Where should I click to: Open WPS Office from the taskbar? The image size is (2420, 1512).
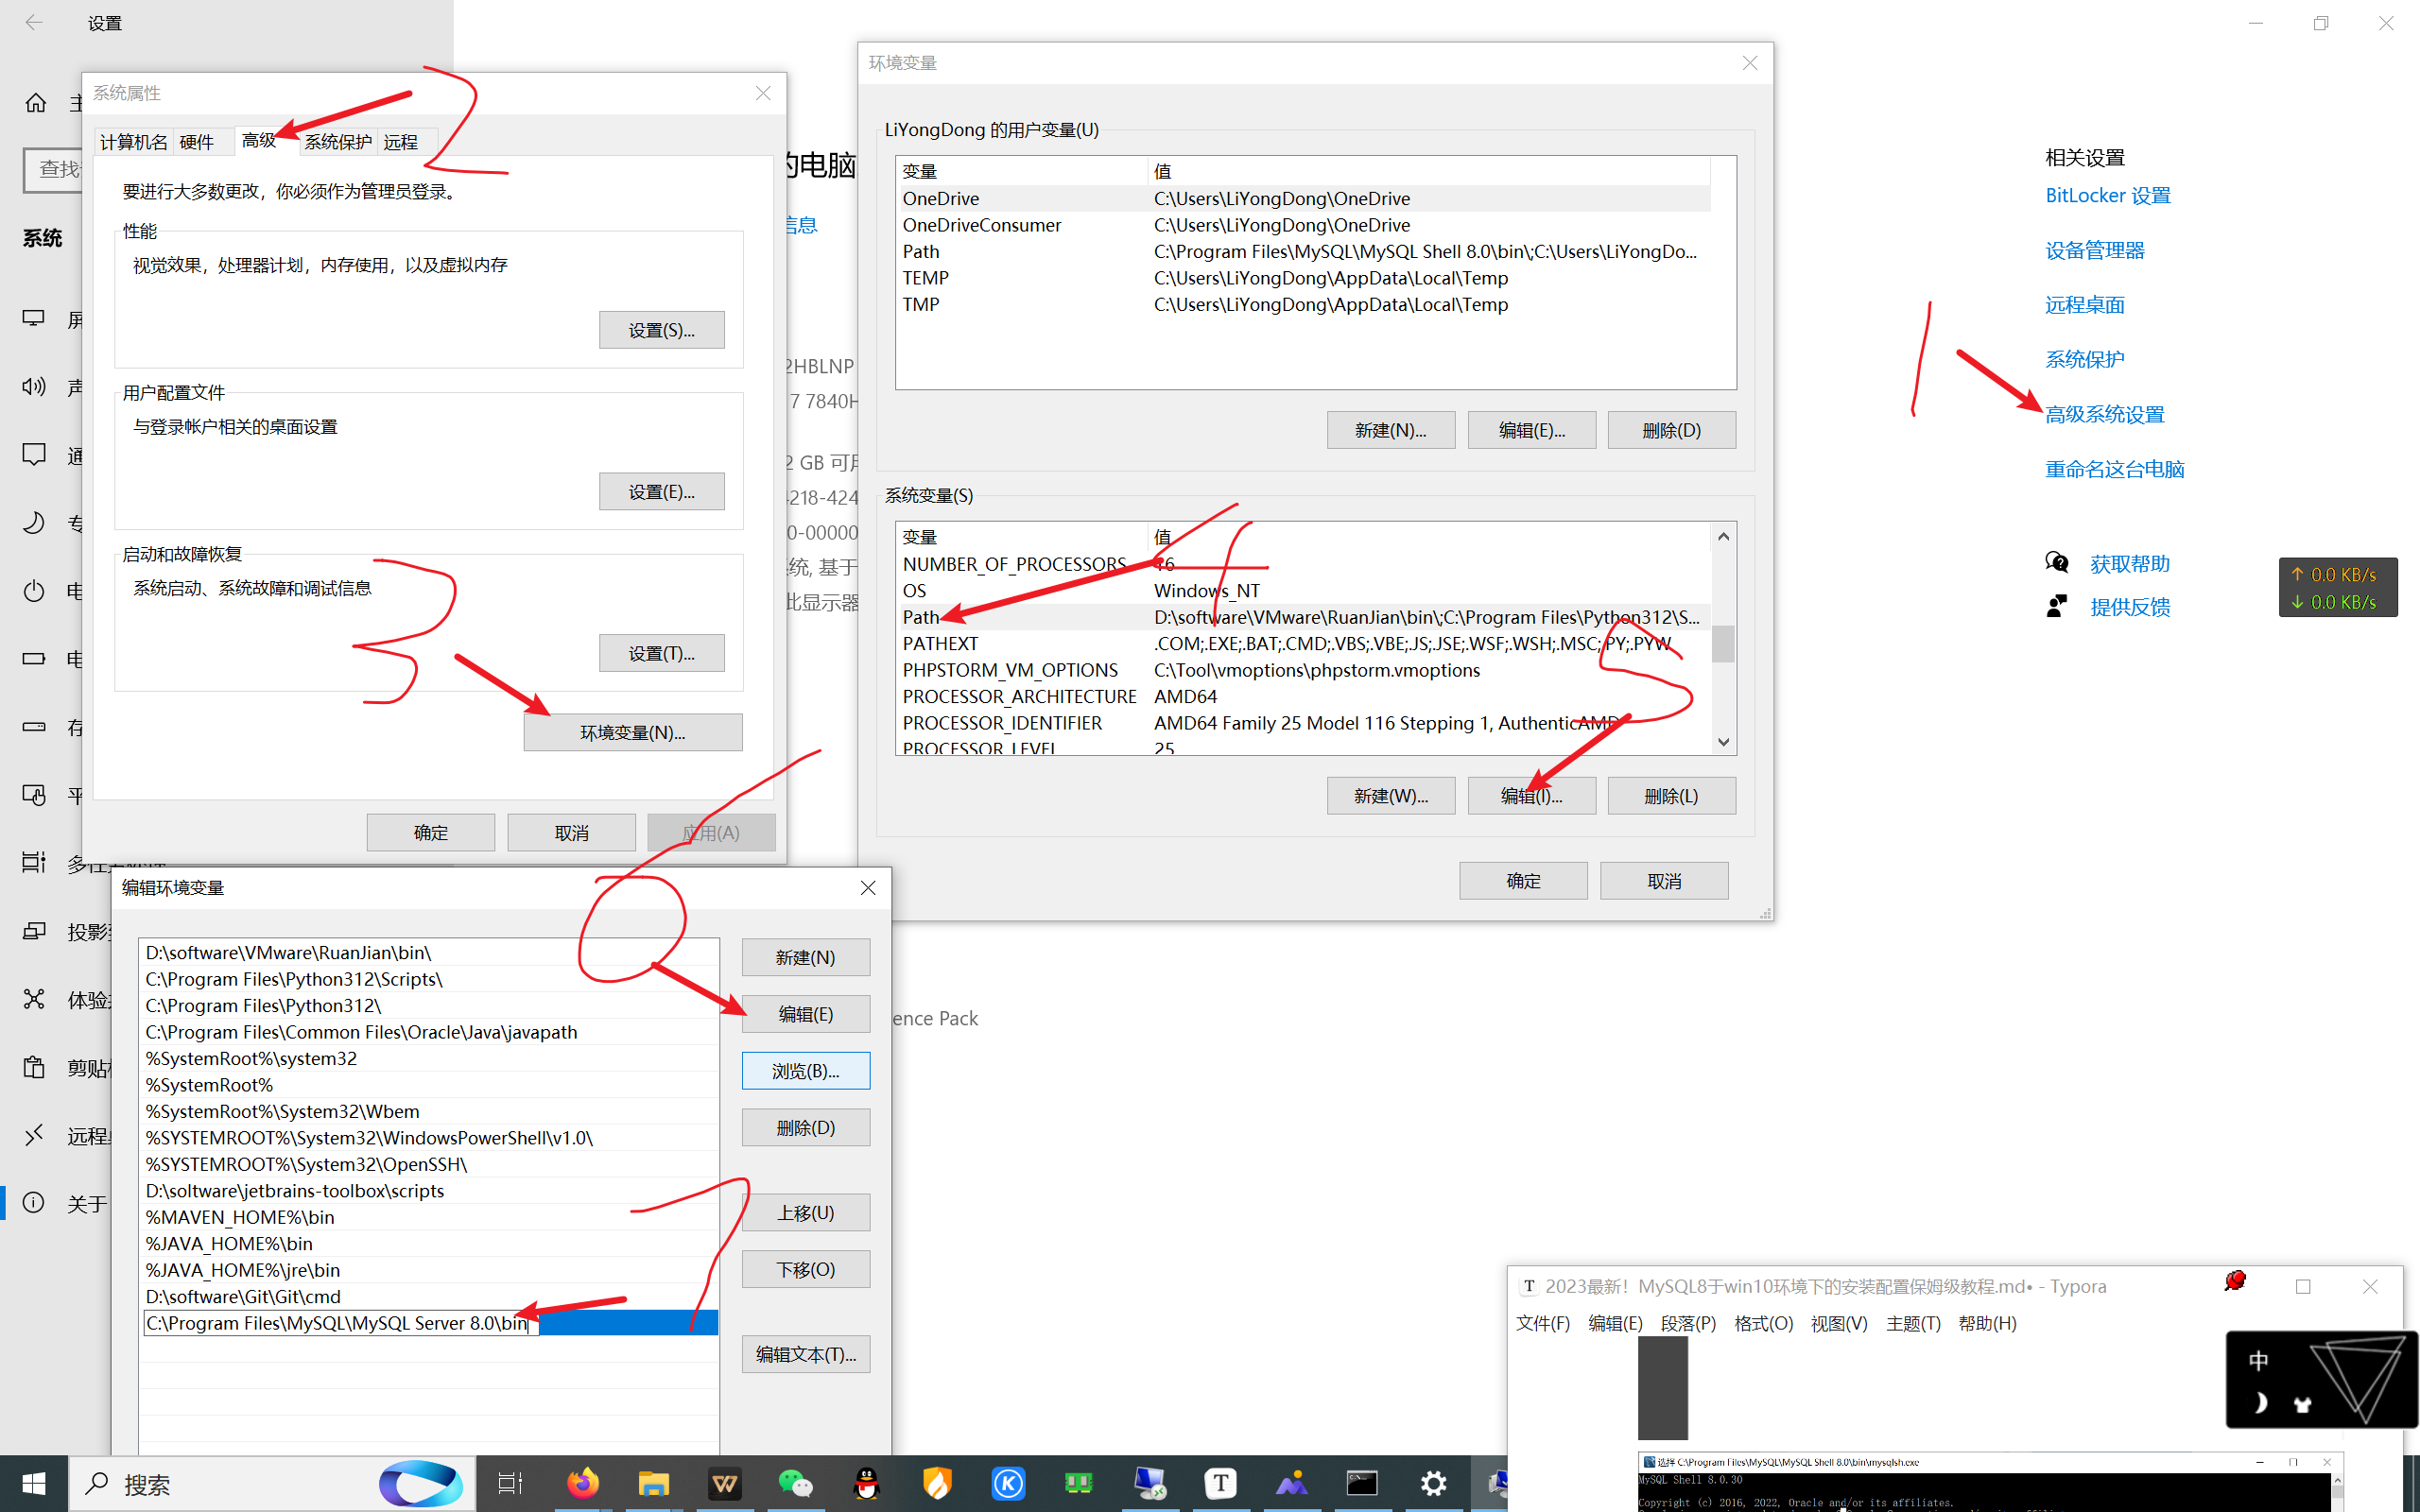pyautogui.click(x=724, y=1484)
